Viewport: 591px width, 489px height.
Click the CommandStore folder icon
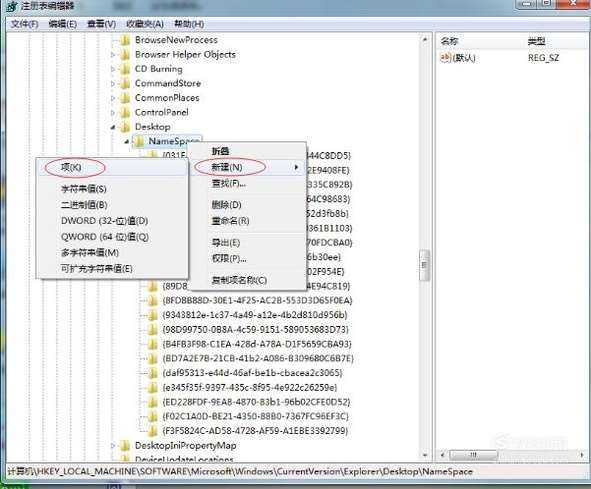pos(125,83)
